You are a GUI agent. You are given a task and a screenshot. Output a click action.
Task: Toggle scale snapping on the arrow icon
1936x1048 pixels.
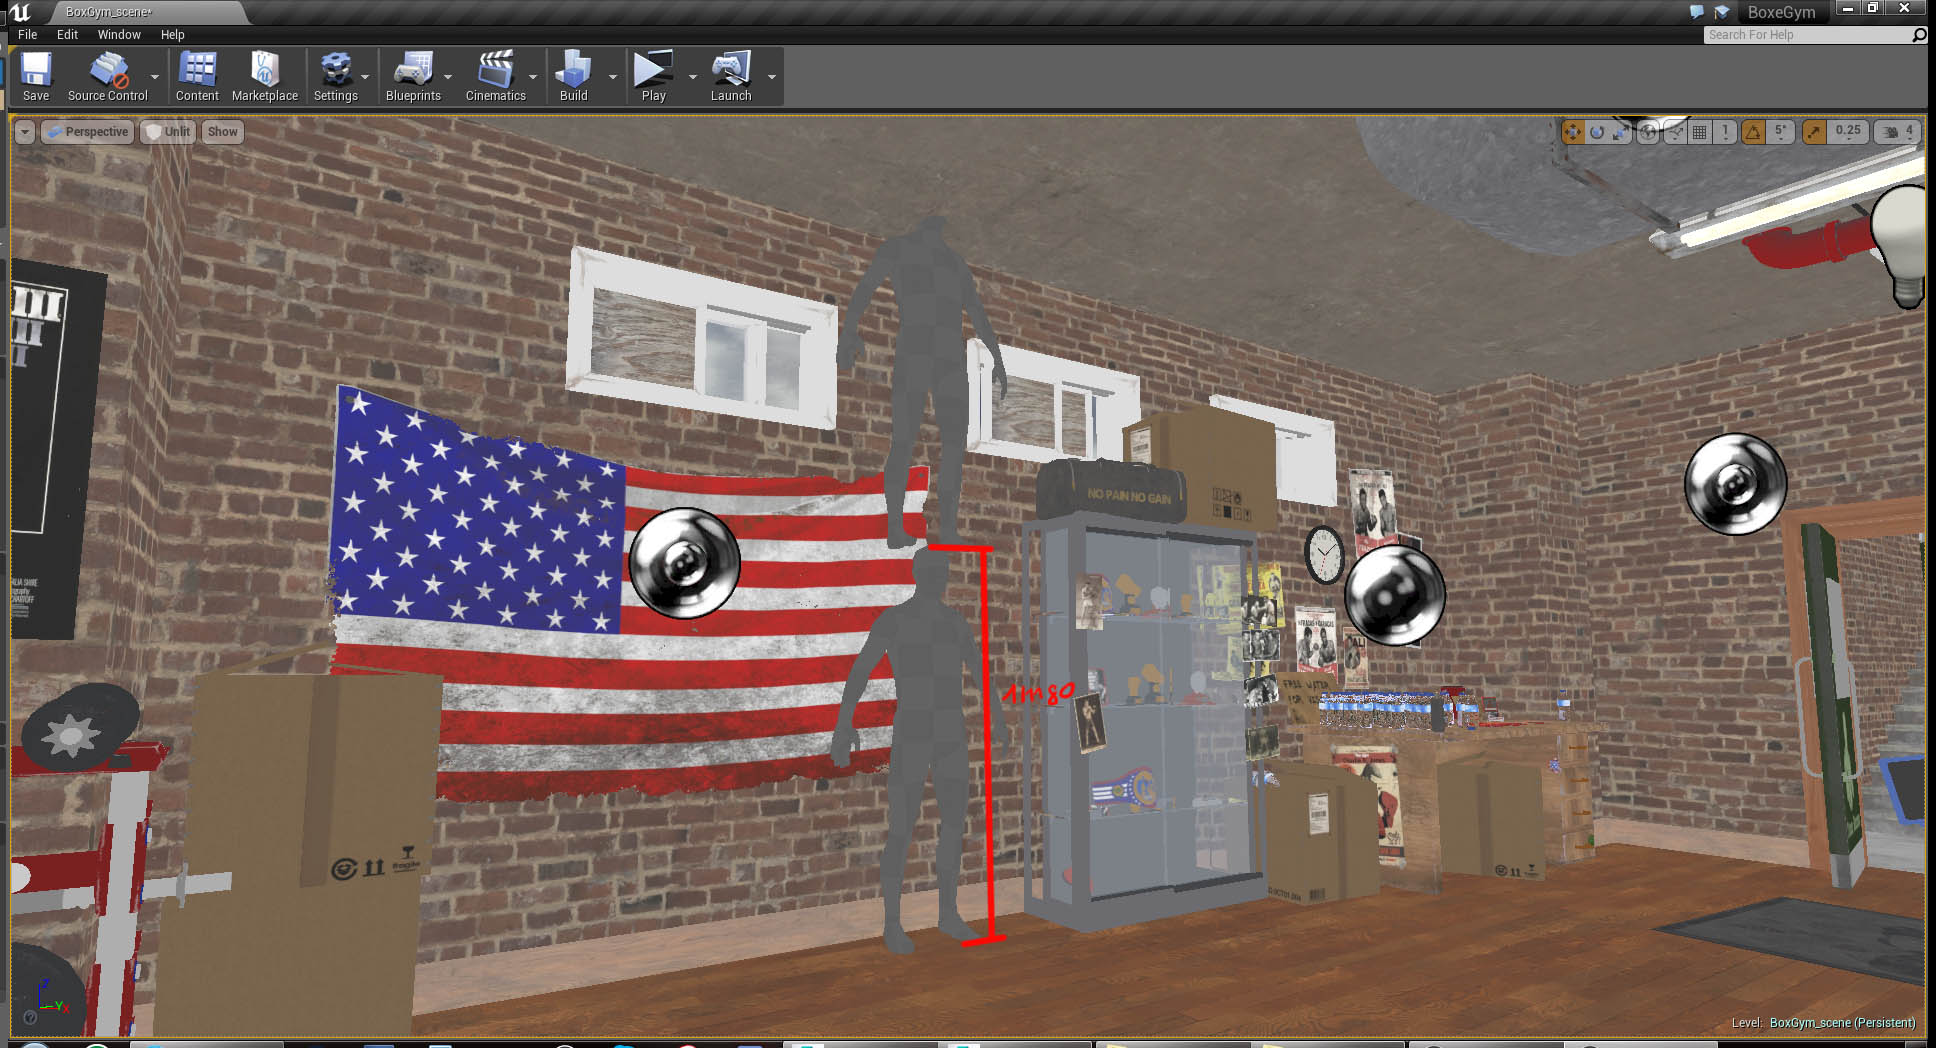click(1814, 132)
